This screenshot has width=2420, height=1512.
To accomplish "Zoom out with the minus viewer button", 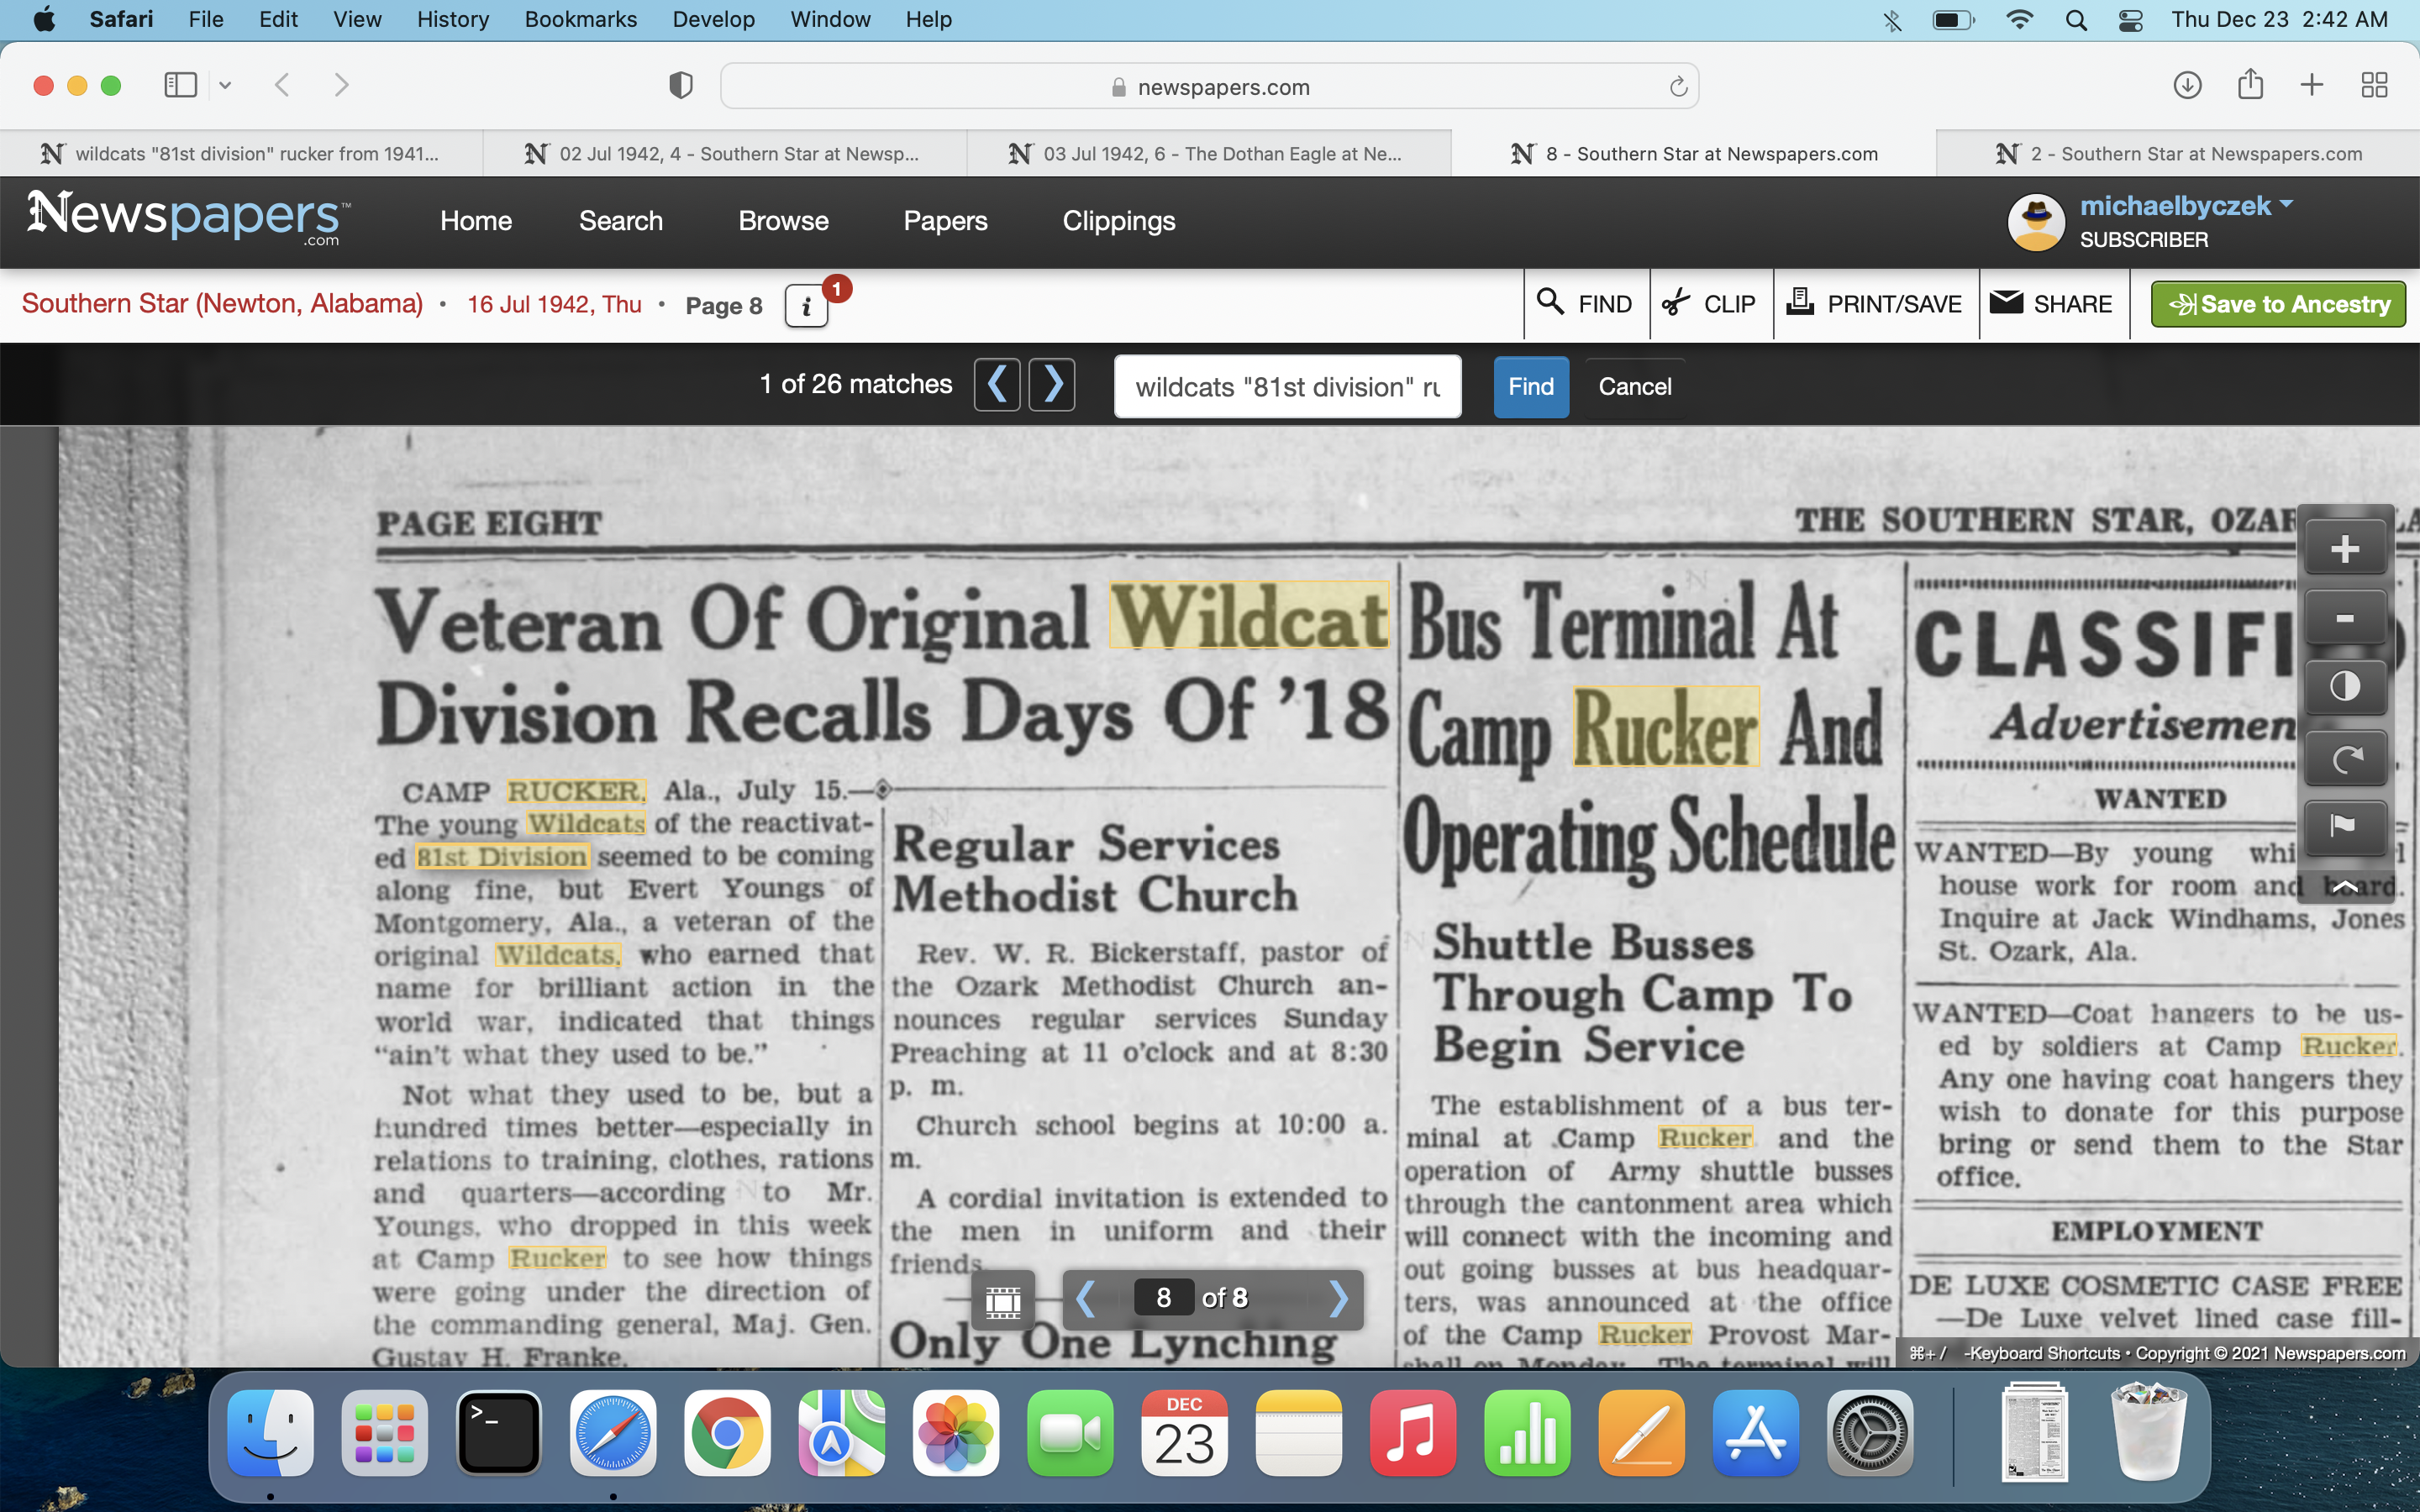I will 2344,619.
